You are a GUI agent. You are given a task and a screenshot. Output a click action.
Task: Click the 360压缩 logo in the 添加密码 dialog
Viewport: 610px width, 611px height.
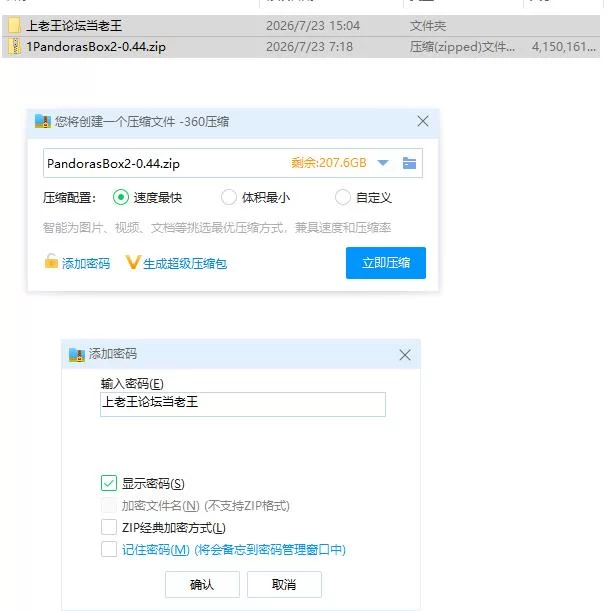tap(76, 355)
